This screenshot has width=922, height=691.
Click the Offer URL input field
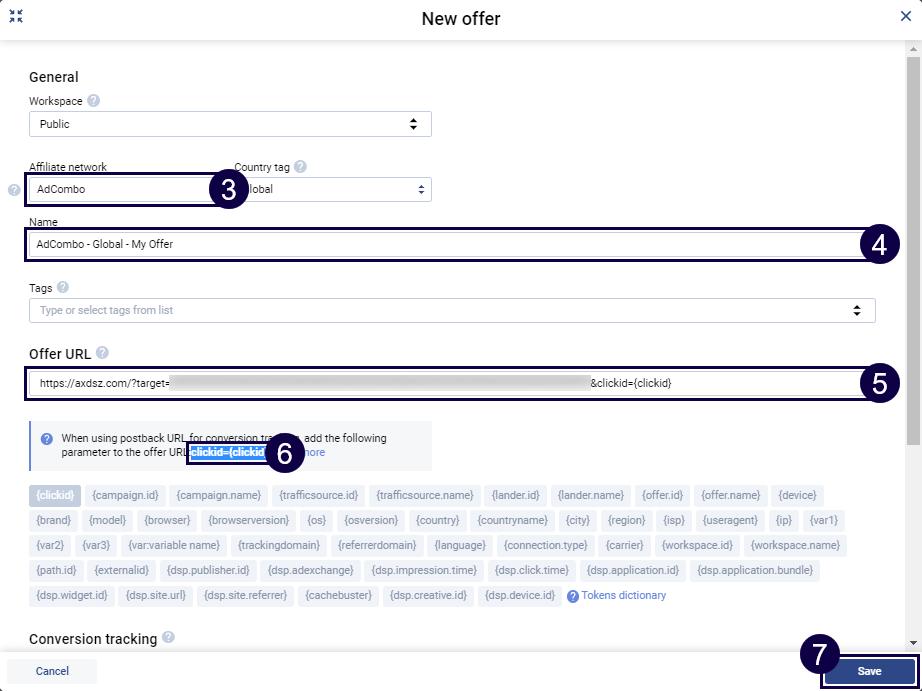440,382
